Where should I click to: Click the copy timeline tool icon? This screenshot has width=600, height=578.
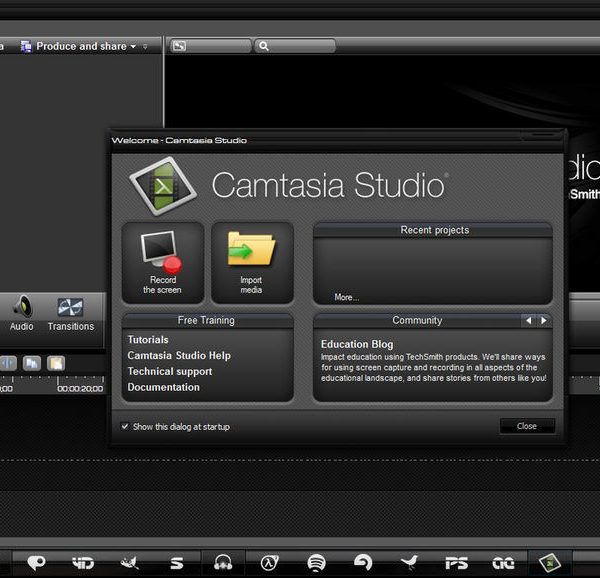[x=32, y=363]
